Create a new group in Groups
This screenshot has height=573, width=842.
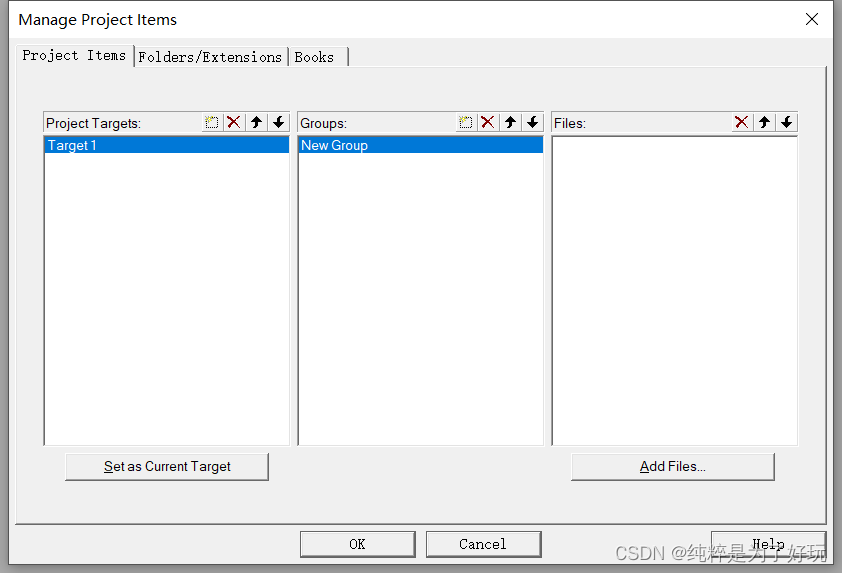click(466, 122)
